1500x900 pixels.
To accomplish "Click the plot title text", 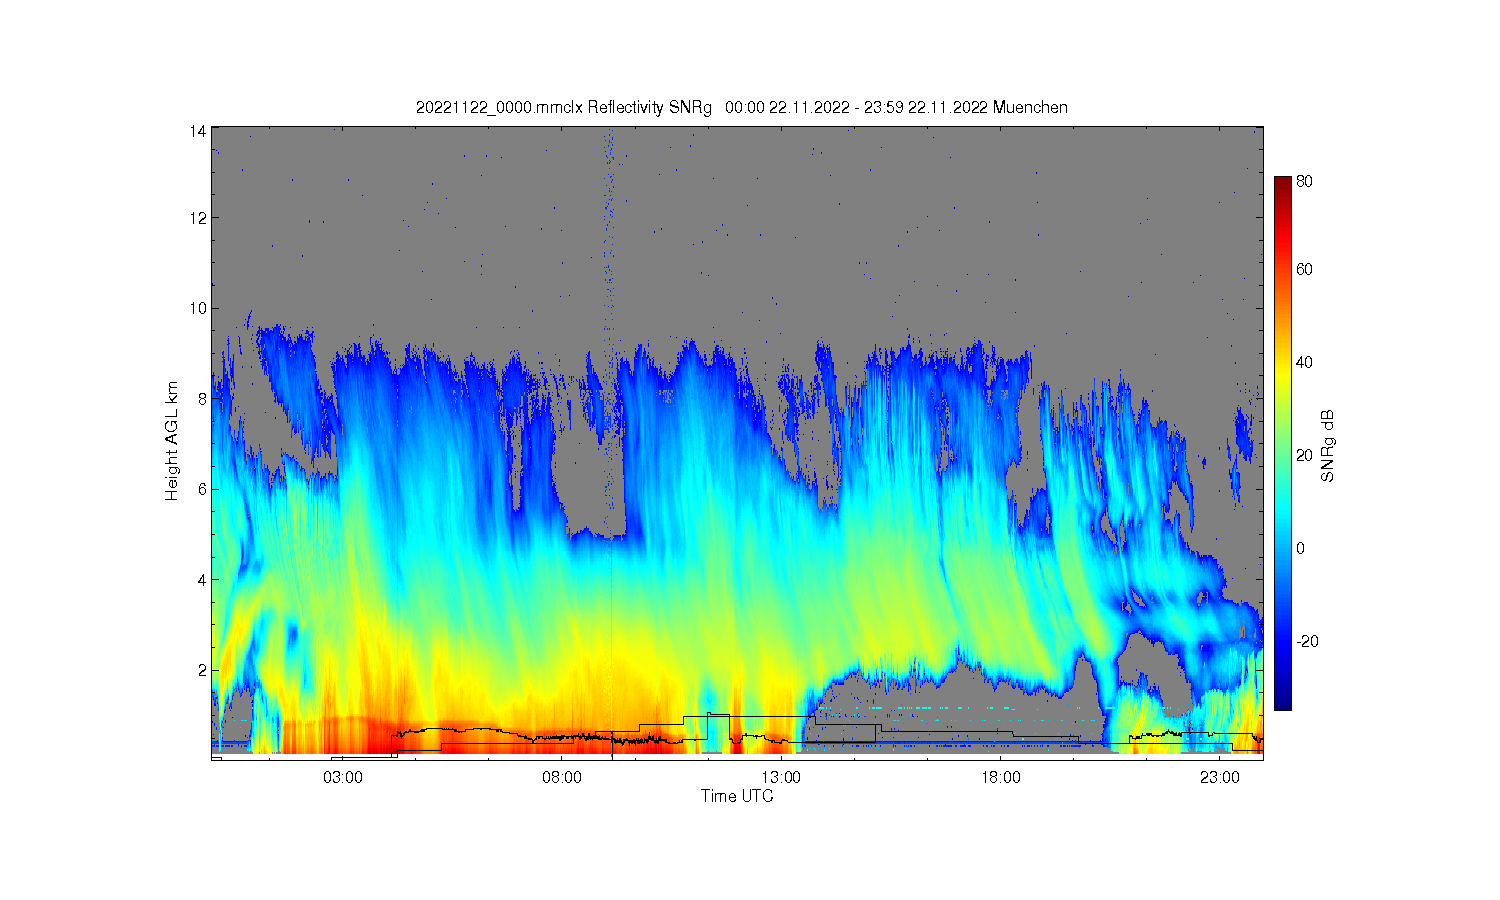I will pos(741,107).
